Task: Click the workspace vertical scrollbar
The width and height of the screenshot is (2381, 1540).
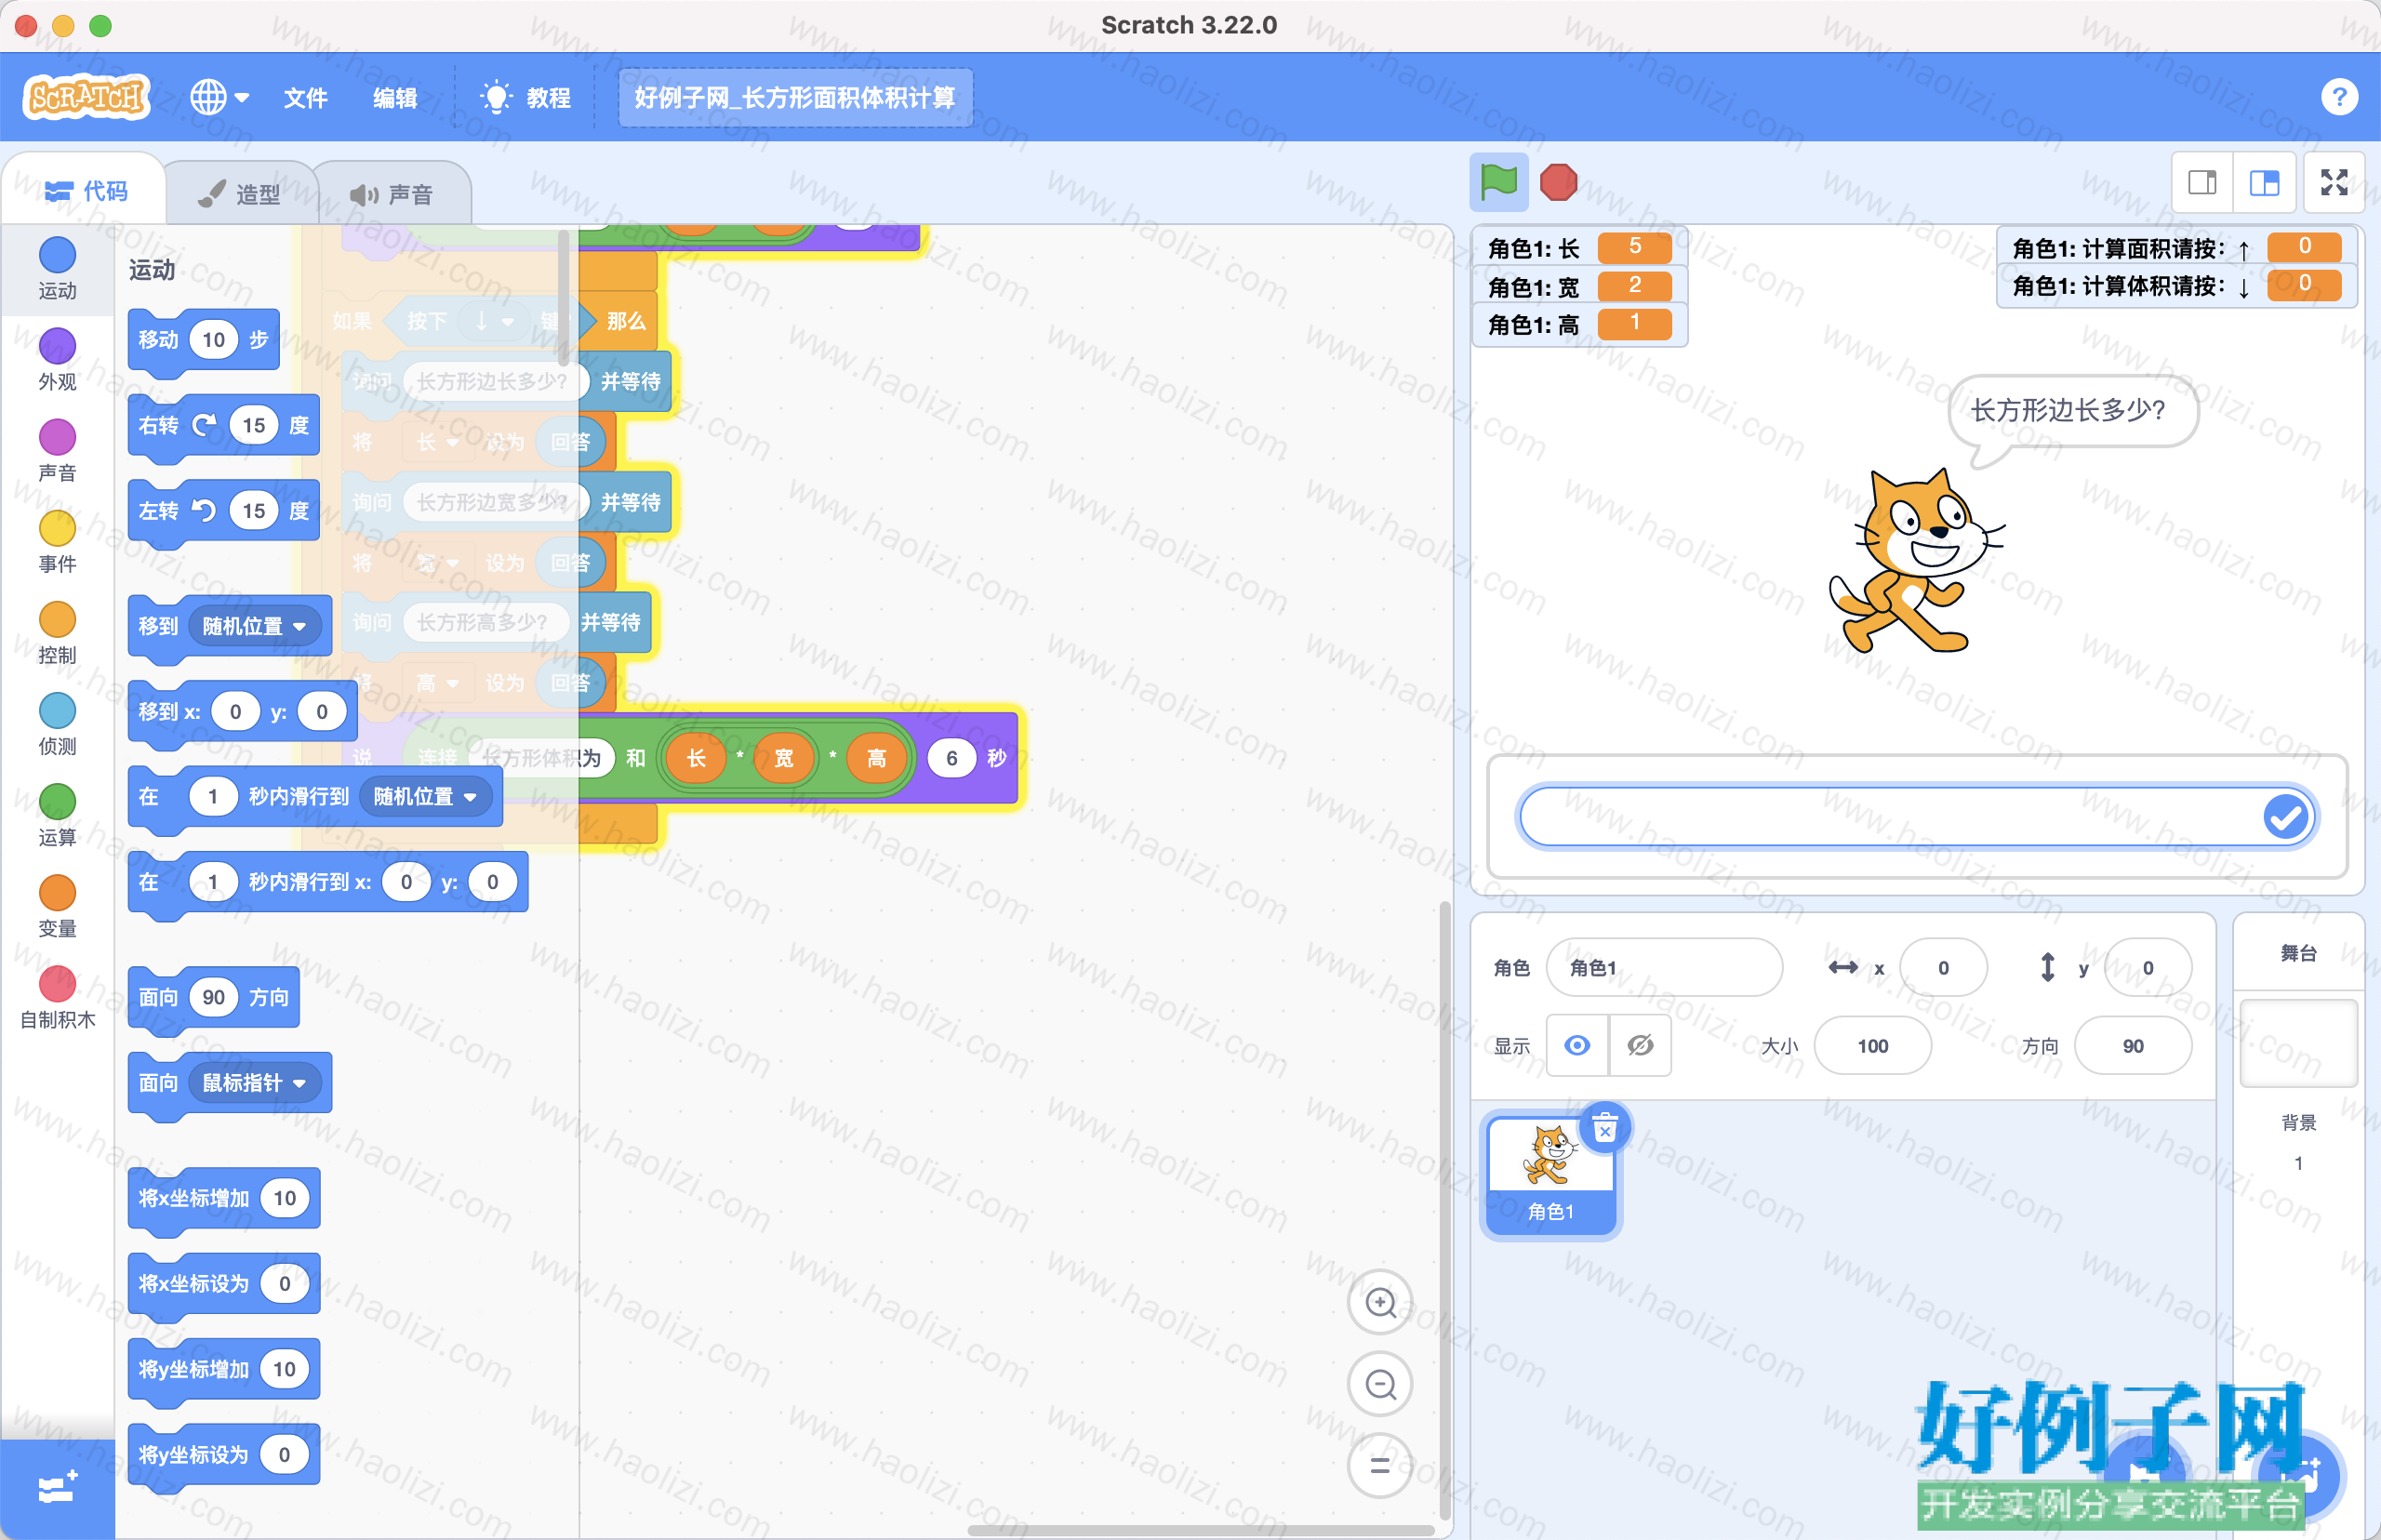Action: click(x=1444, y=1210)
